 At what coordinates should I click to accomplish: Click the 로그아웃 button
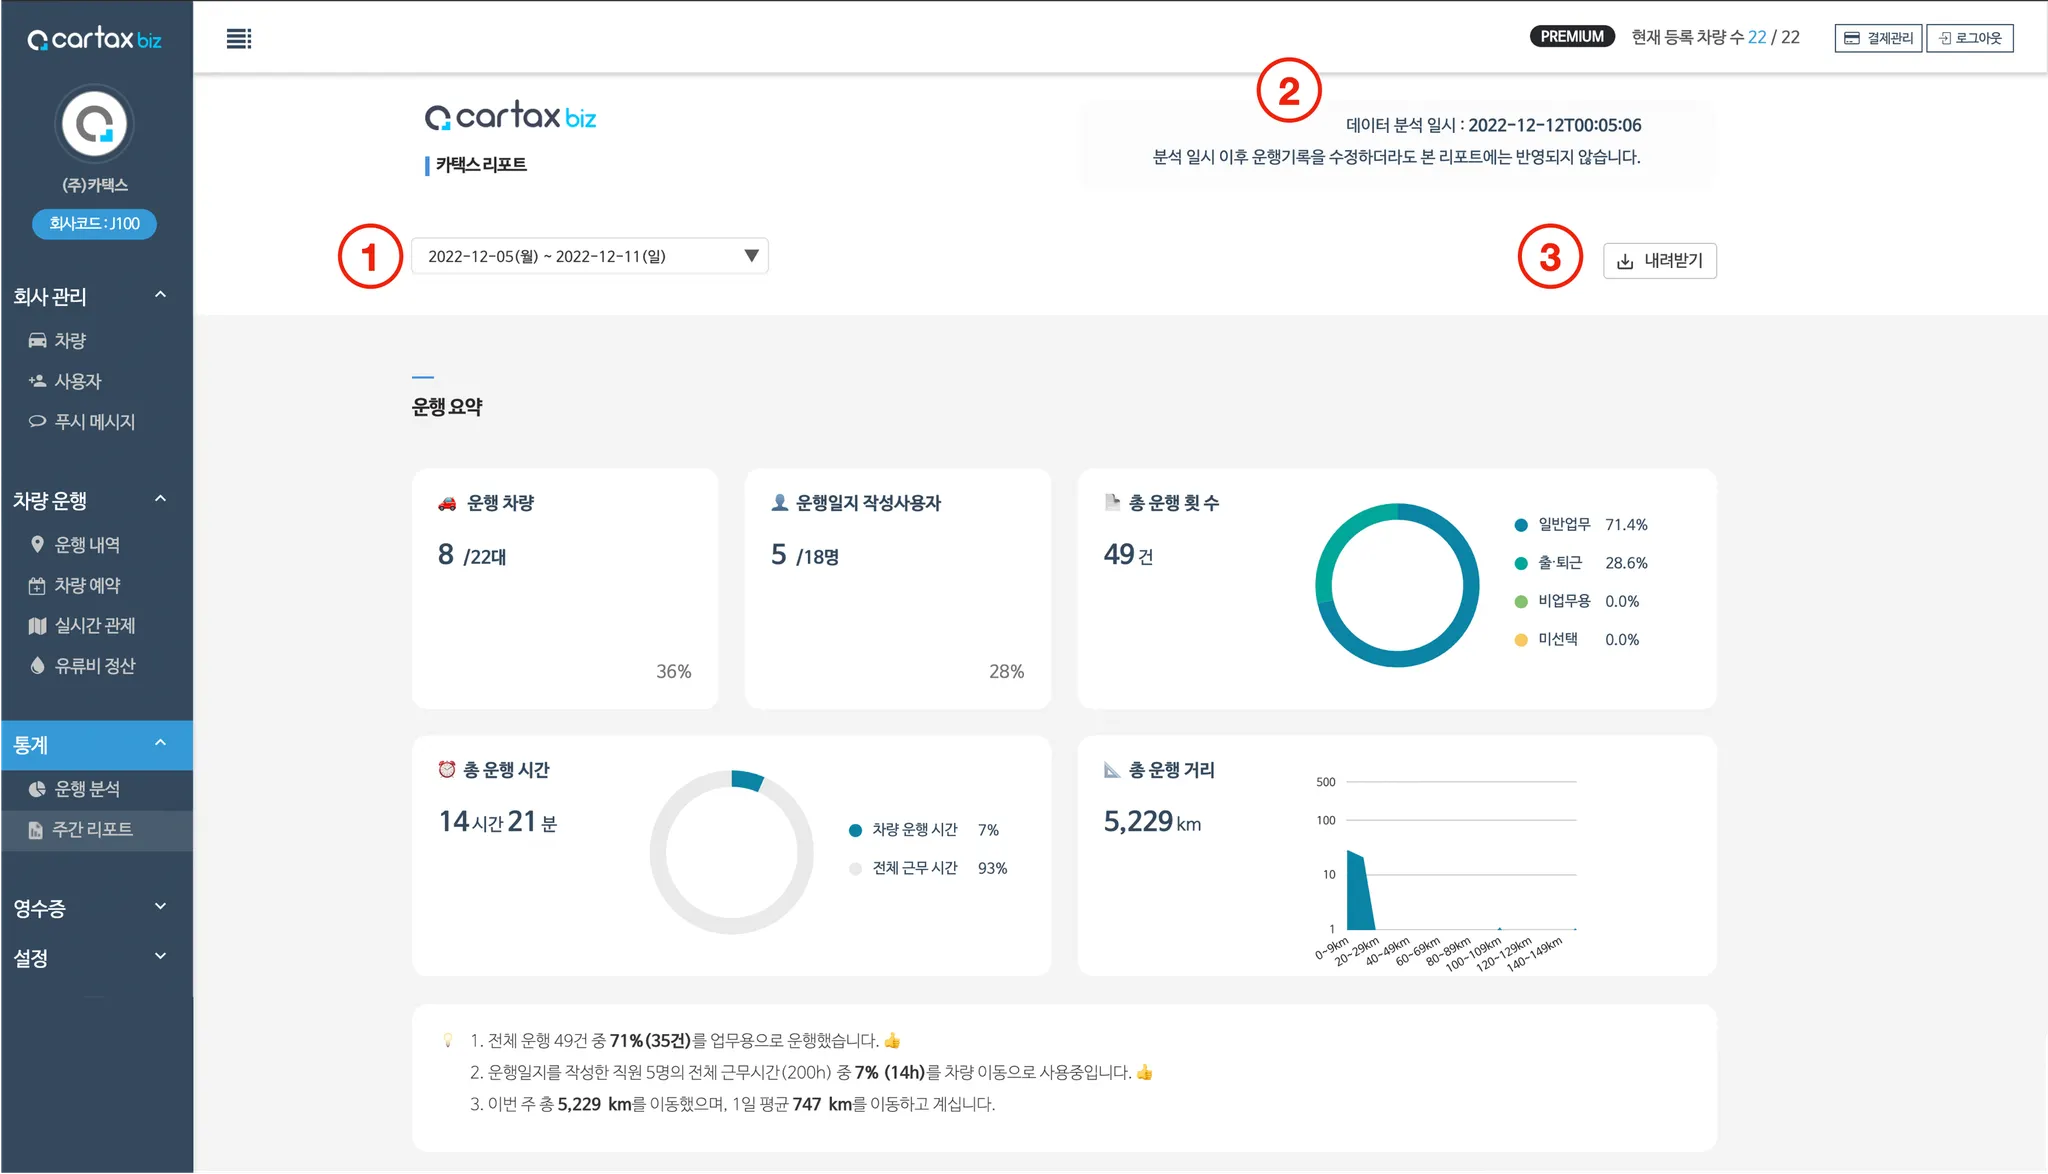click(x=1969, y=38)
